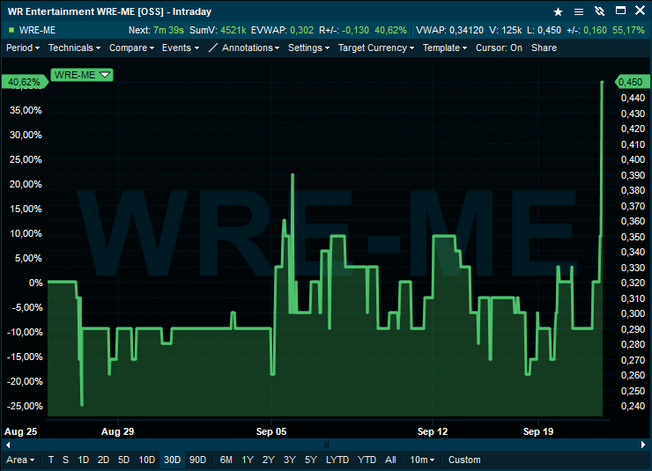Open the Template dropdown
This screenshot has width=652, height=471.
[445, 48]
